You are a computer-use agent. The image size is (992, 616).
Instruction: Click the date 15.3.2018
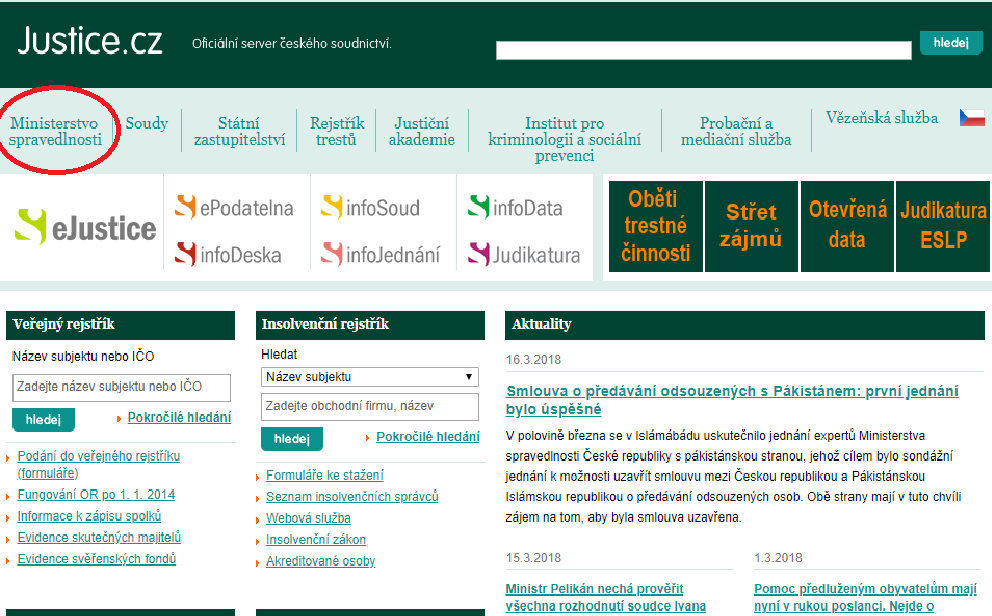coord(533,558)
